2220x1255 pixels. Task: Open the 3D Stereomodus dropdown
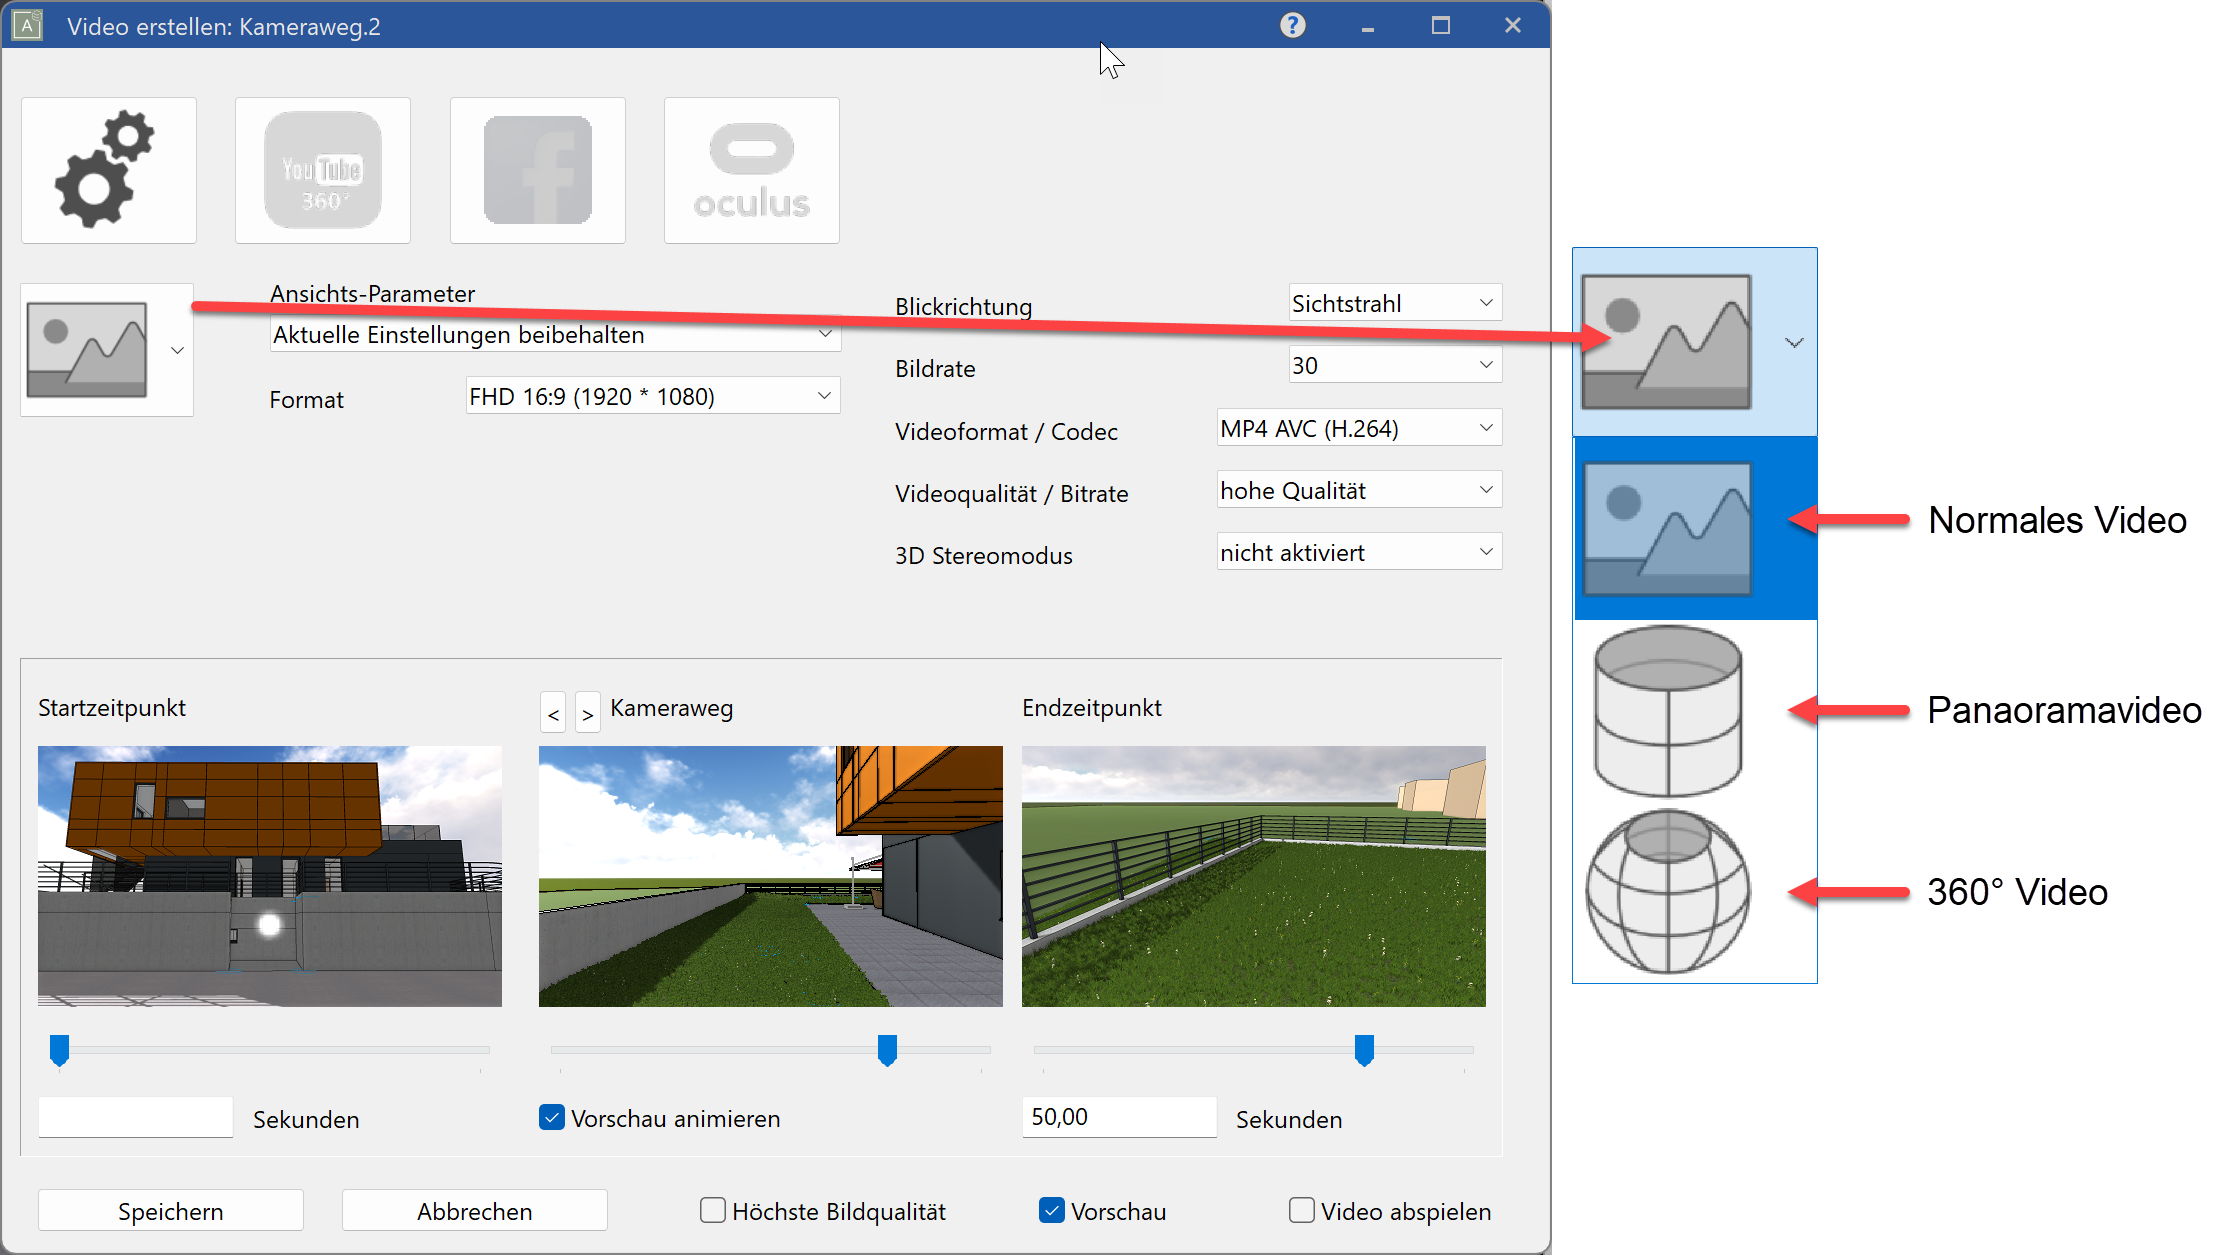1358,551
